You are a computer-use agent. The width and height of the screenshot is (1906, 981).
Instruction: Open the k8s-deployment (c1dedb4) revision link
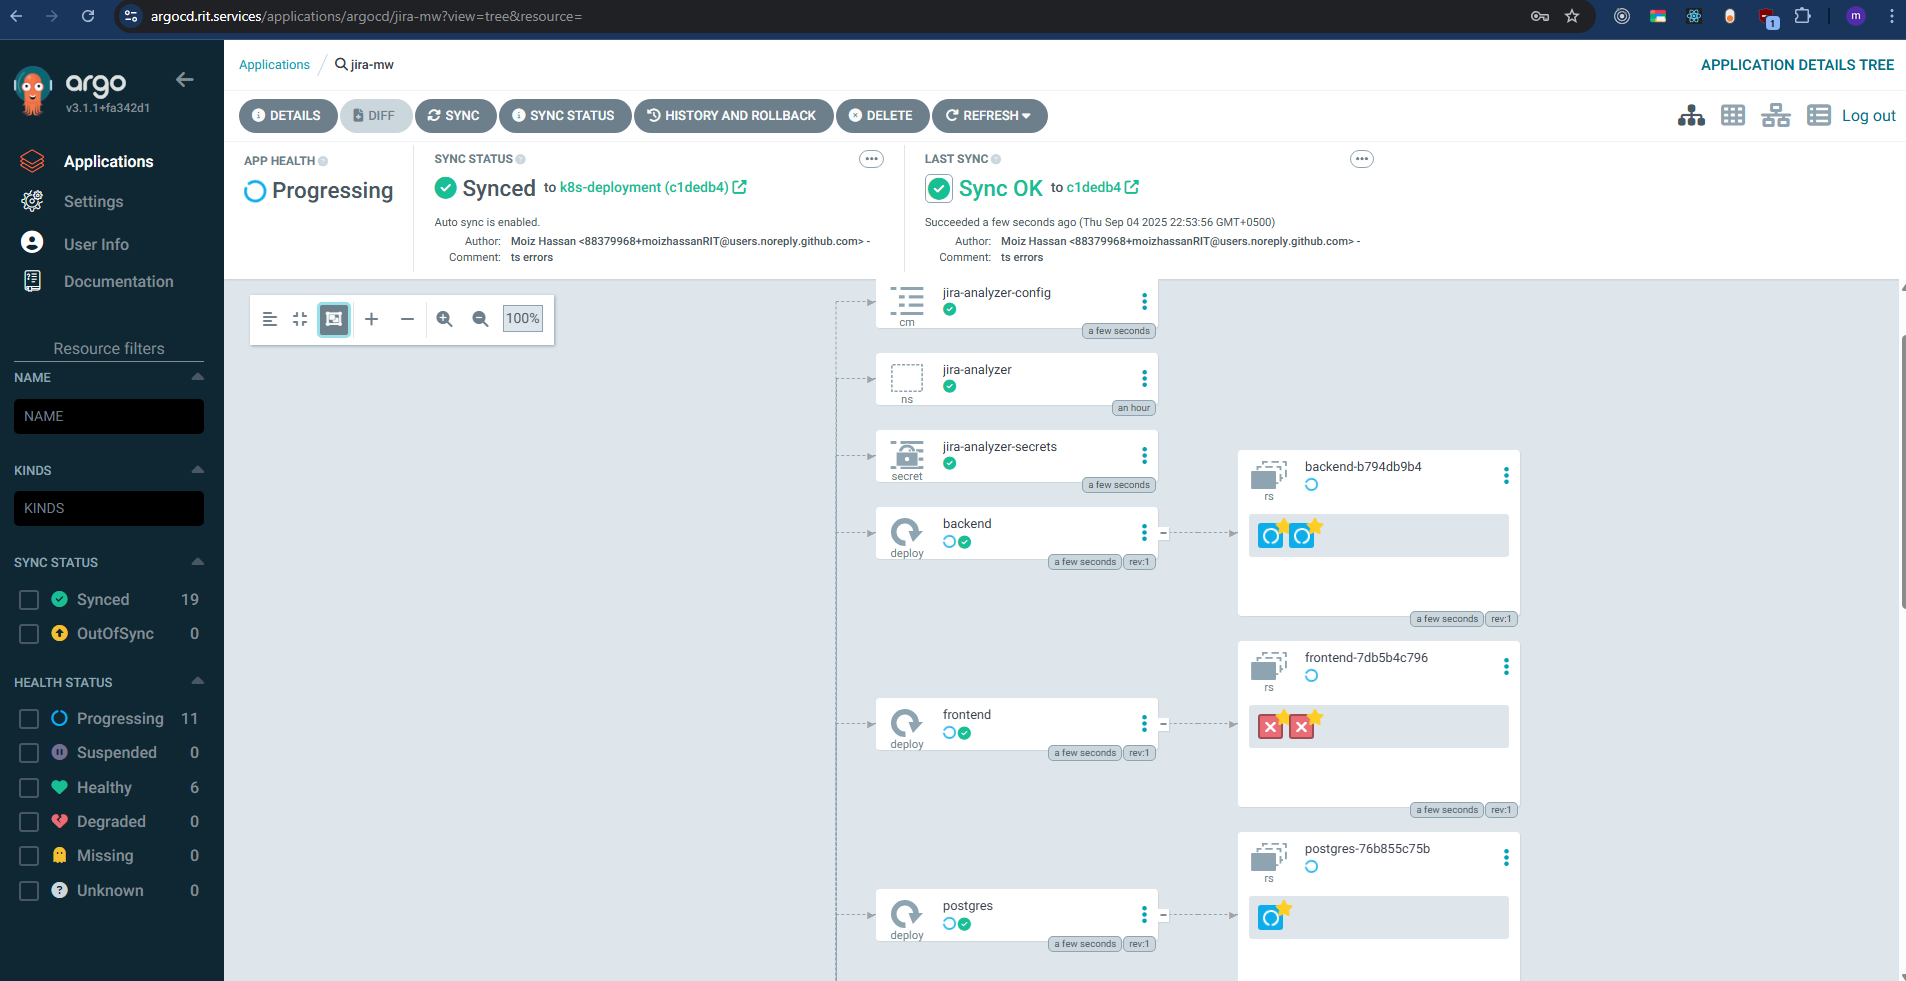point(653,187)
